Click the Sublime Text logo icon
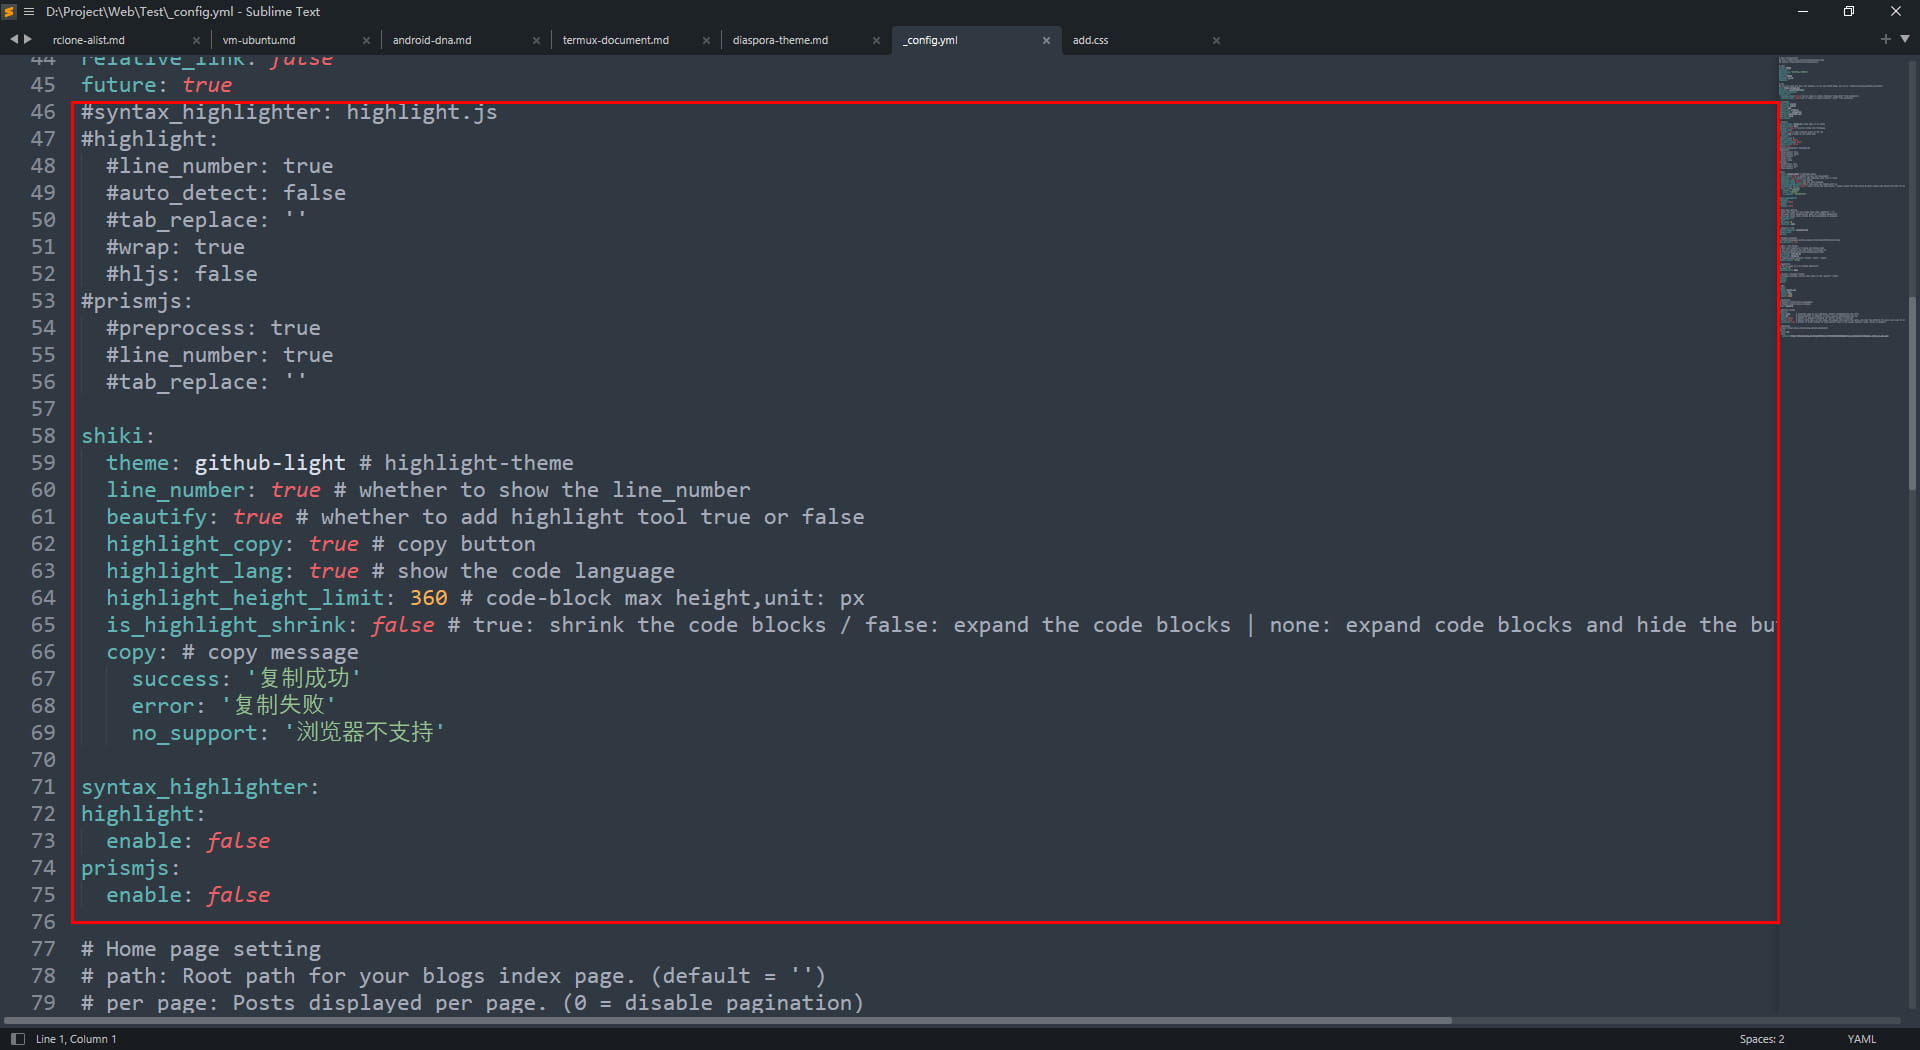Screen dimensions: 1920x1050 click(10, 12)
